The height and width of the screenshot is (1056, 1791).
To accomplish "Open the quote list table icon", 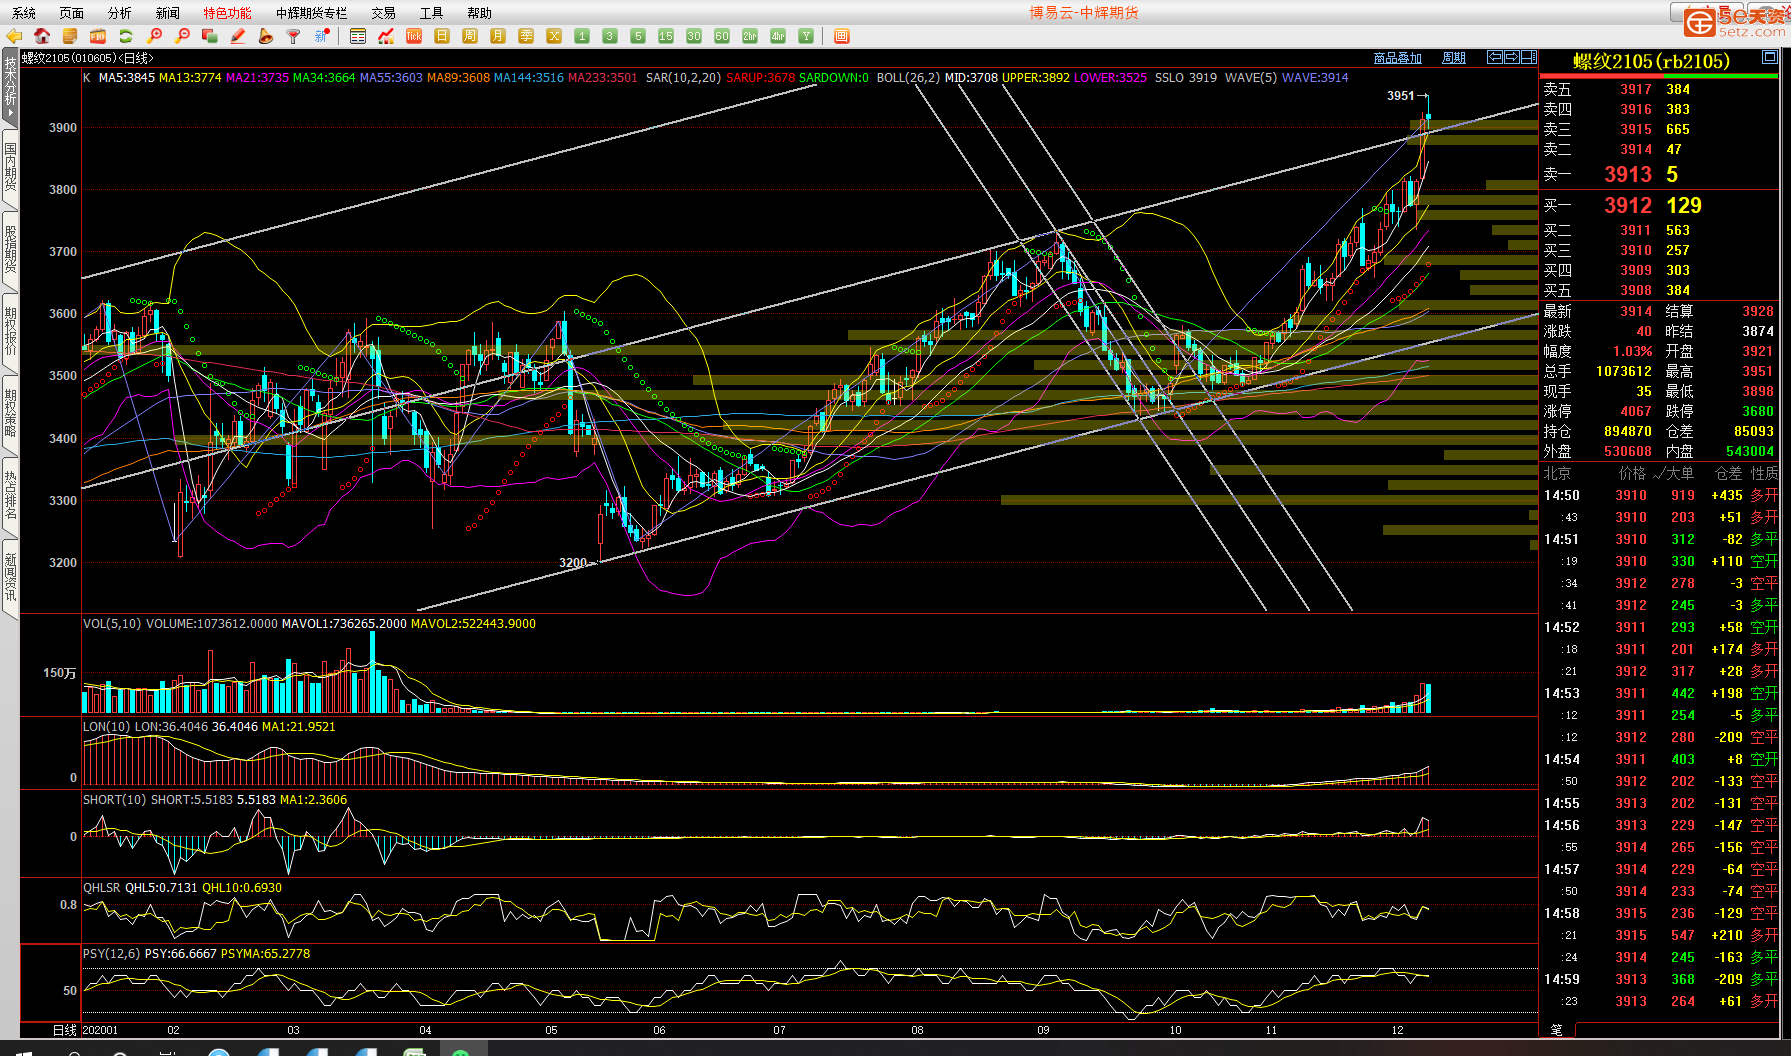I will [358, 36].
